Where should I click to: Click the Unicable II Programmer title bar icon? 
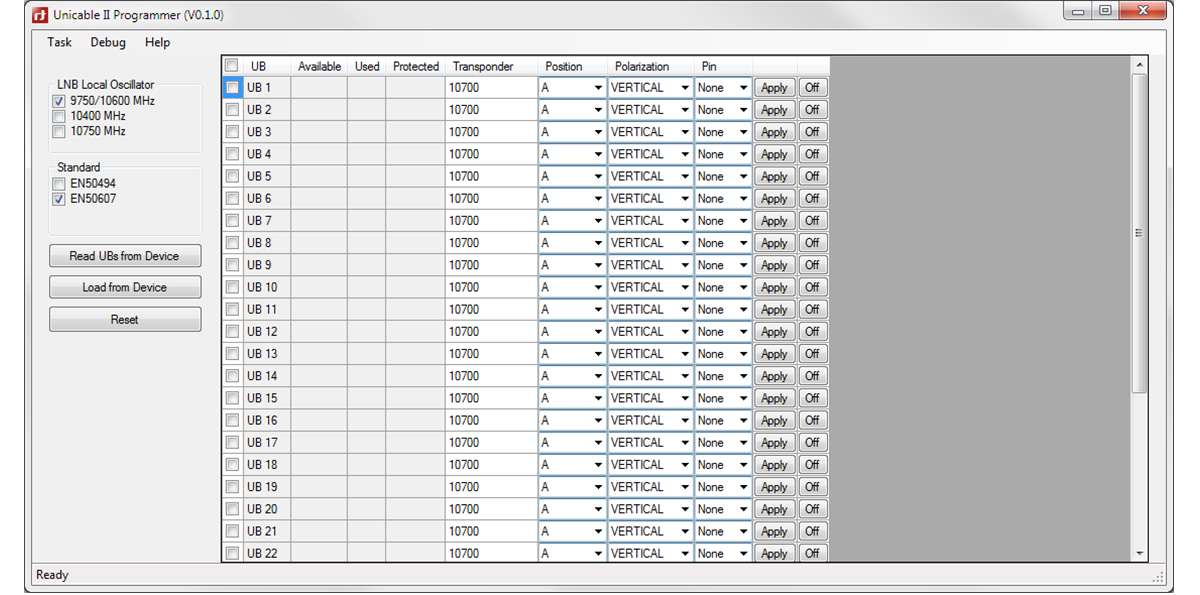40,15
